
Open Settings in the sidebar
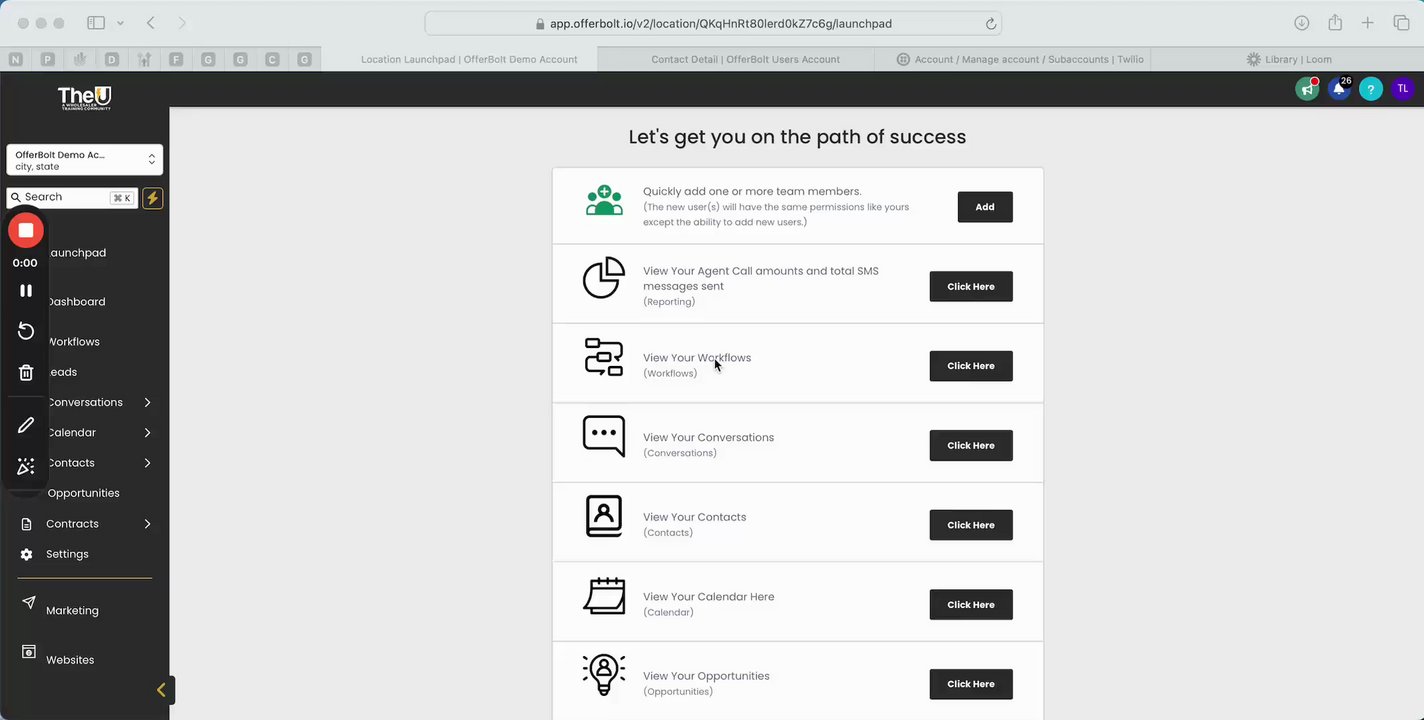coord(67,554)
